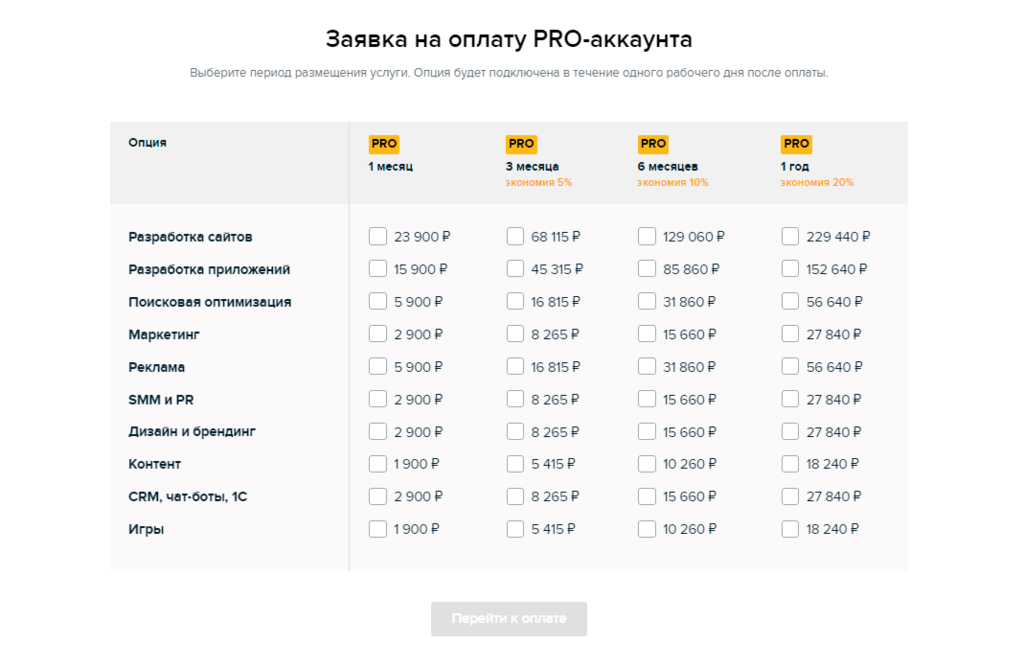Viewport: 1024px width, 668px height.
Task: Check SMM и PR for 6 месяцев
Action: coord(647,399)
